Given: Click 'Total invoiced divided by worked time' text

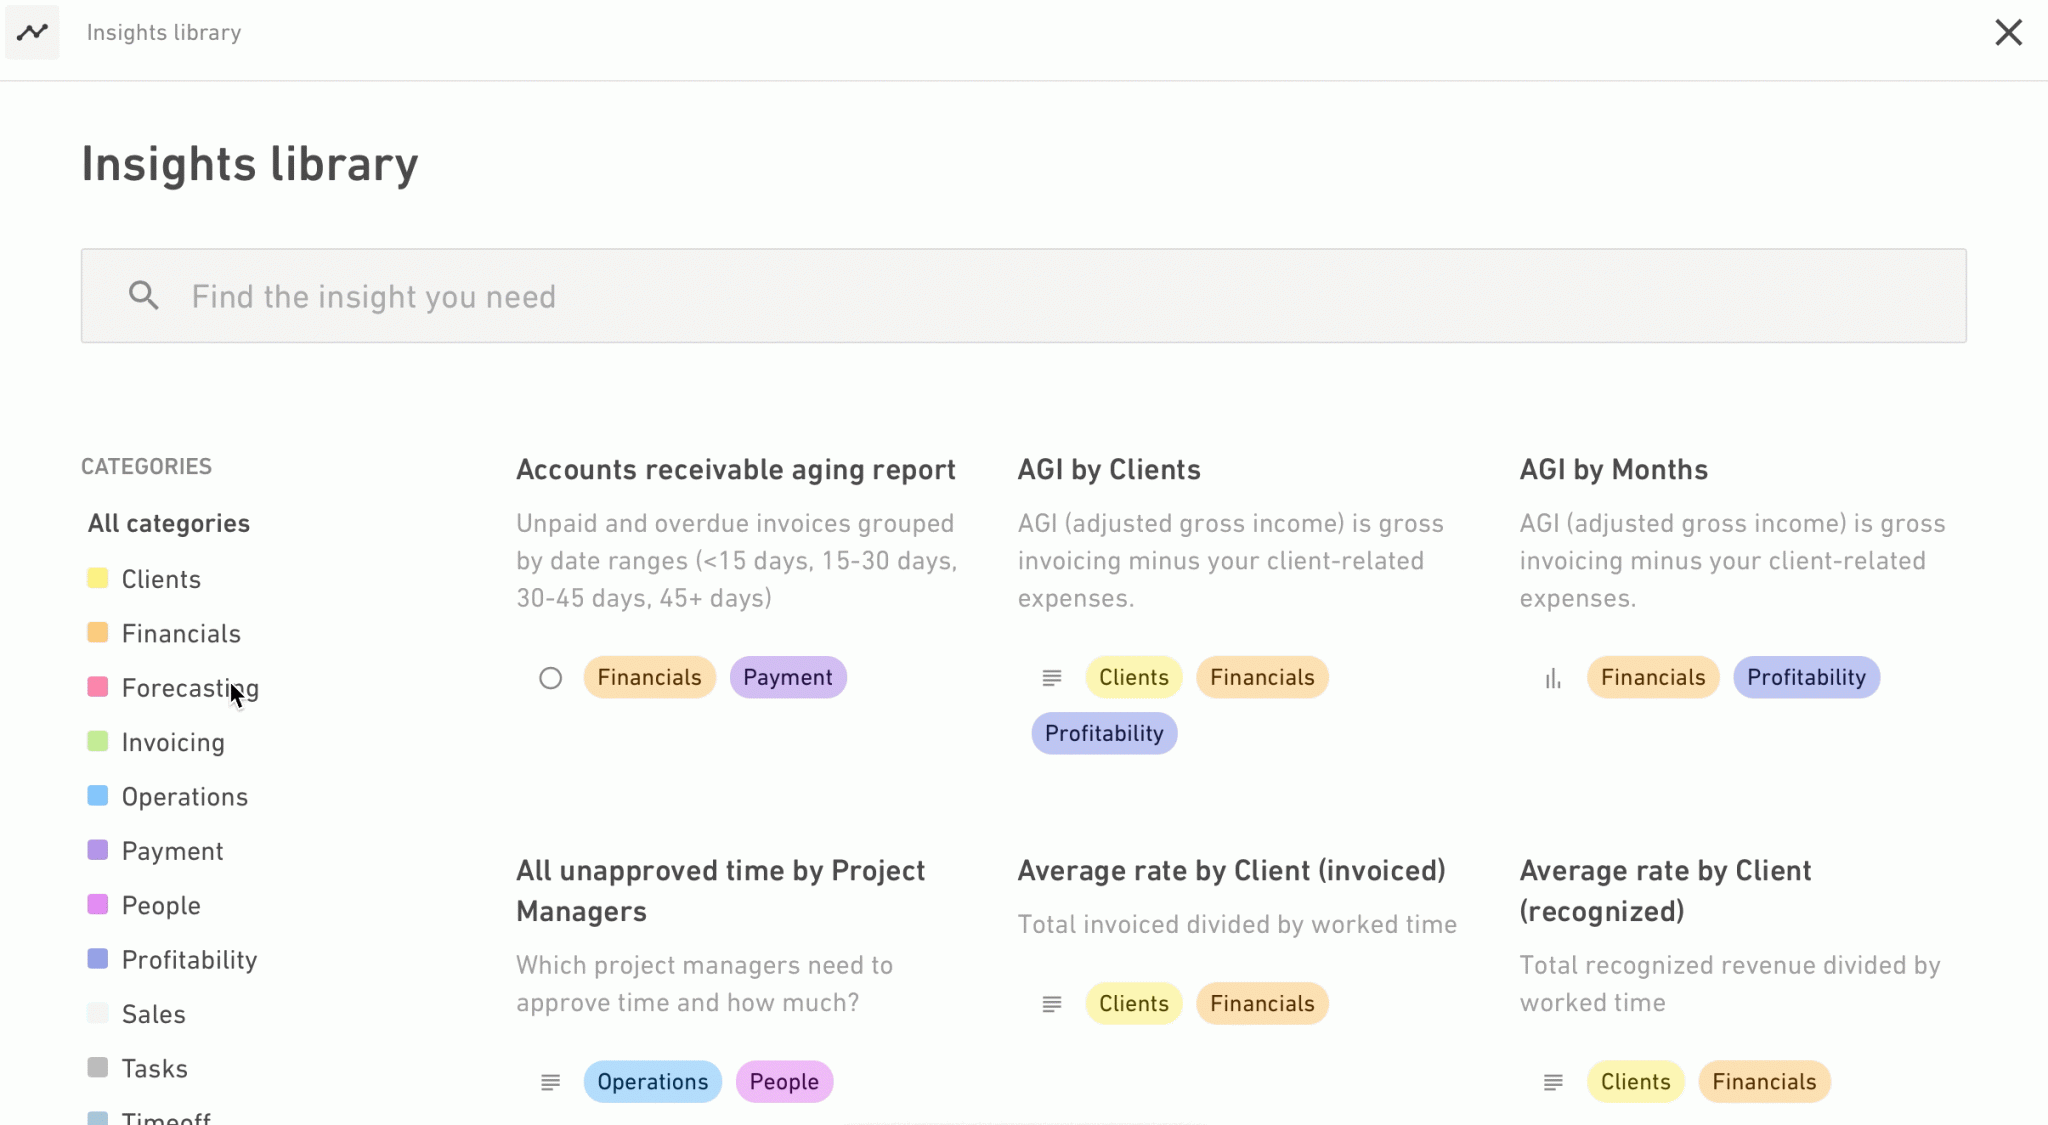Looking at the screenshot, I should click(x=1237, y=925).
